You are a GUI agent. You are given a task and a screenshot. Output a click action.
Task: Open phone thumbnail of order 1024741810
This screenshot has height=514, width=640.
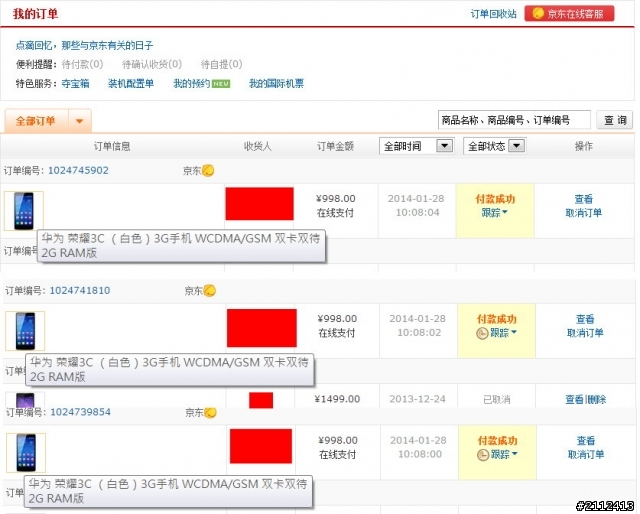pos(25,331)
